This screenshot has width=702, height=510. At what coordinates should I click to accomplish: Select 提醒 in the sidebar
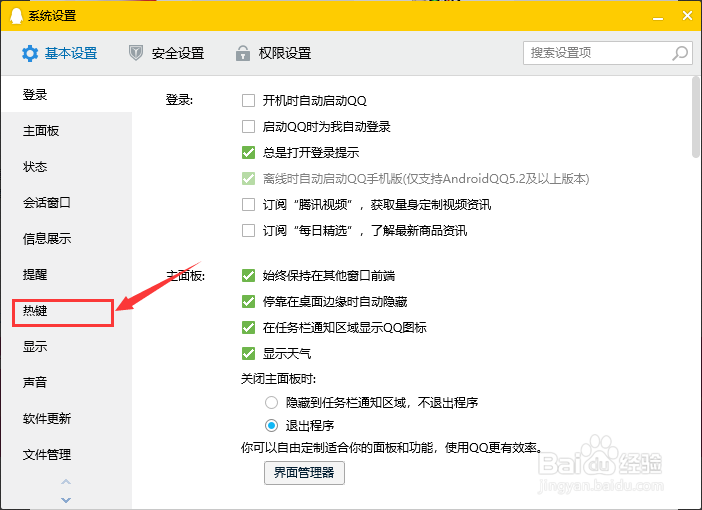coord(66,274)
